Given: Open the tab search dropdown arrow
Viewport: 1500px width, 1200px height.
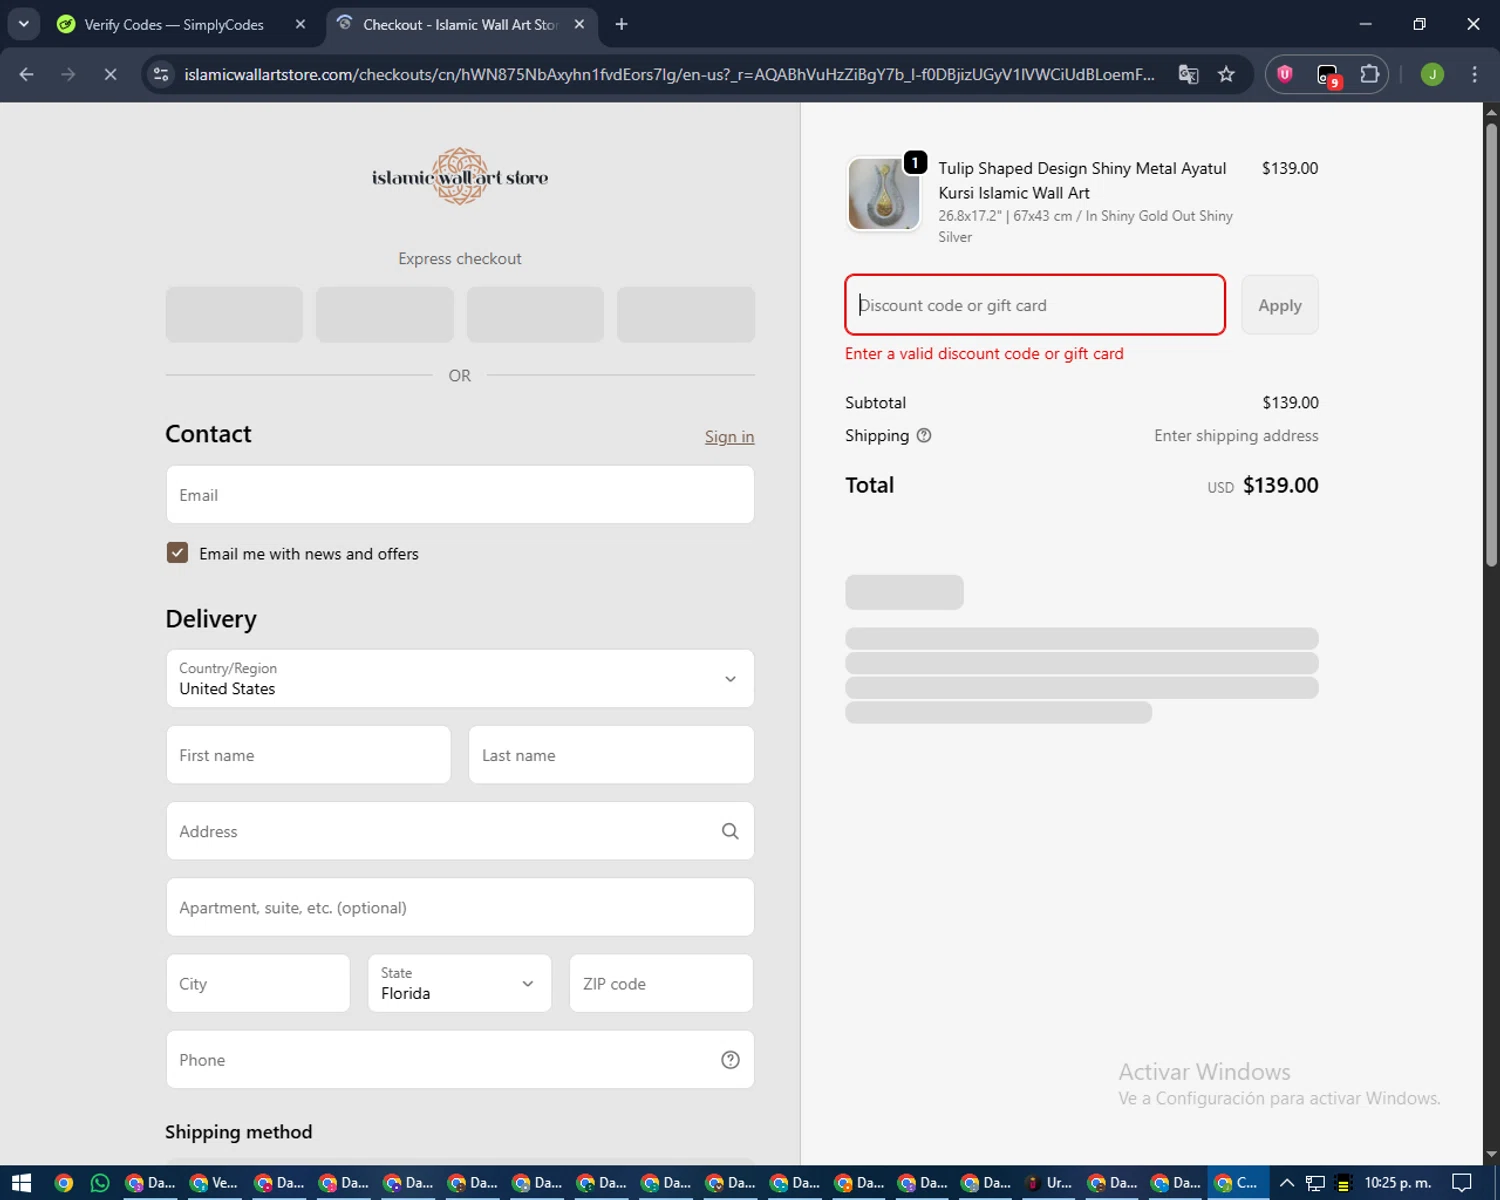Looking at the screenshot, I should tap(23, 24).
